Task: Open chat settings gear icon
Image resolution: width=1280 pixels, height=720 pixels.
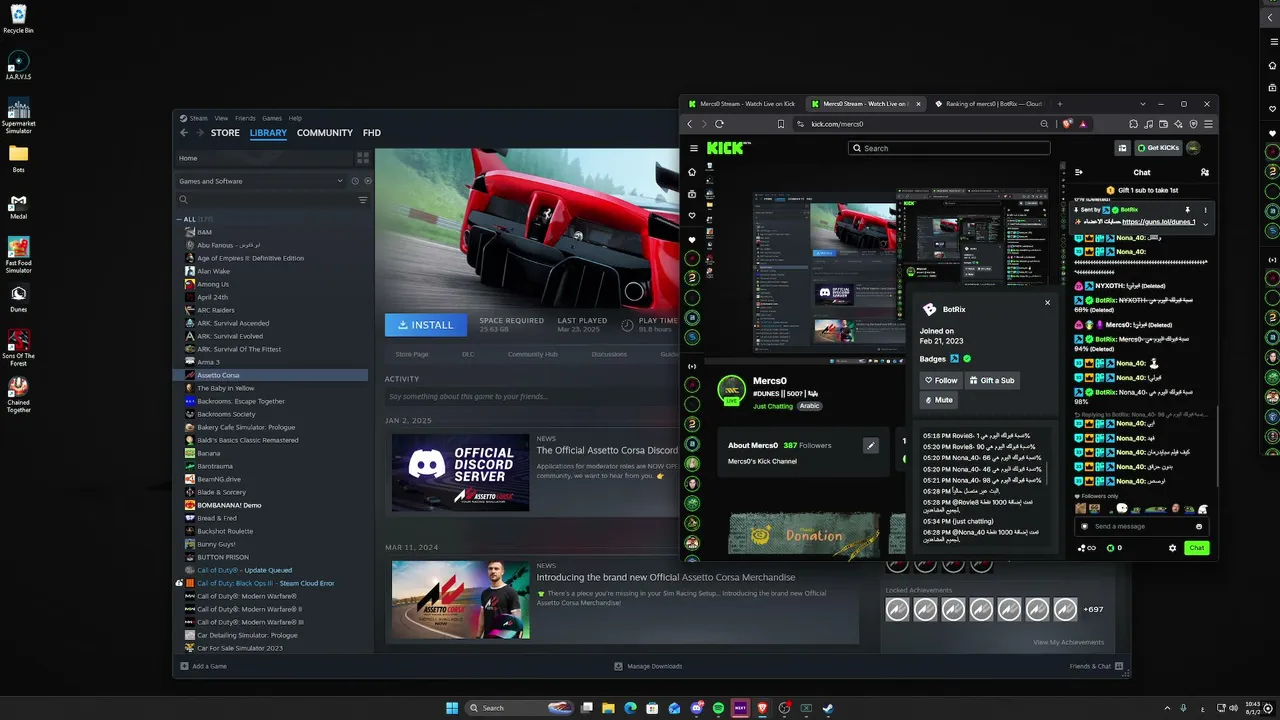Action: tap(1172, 548)
